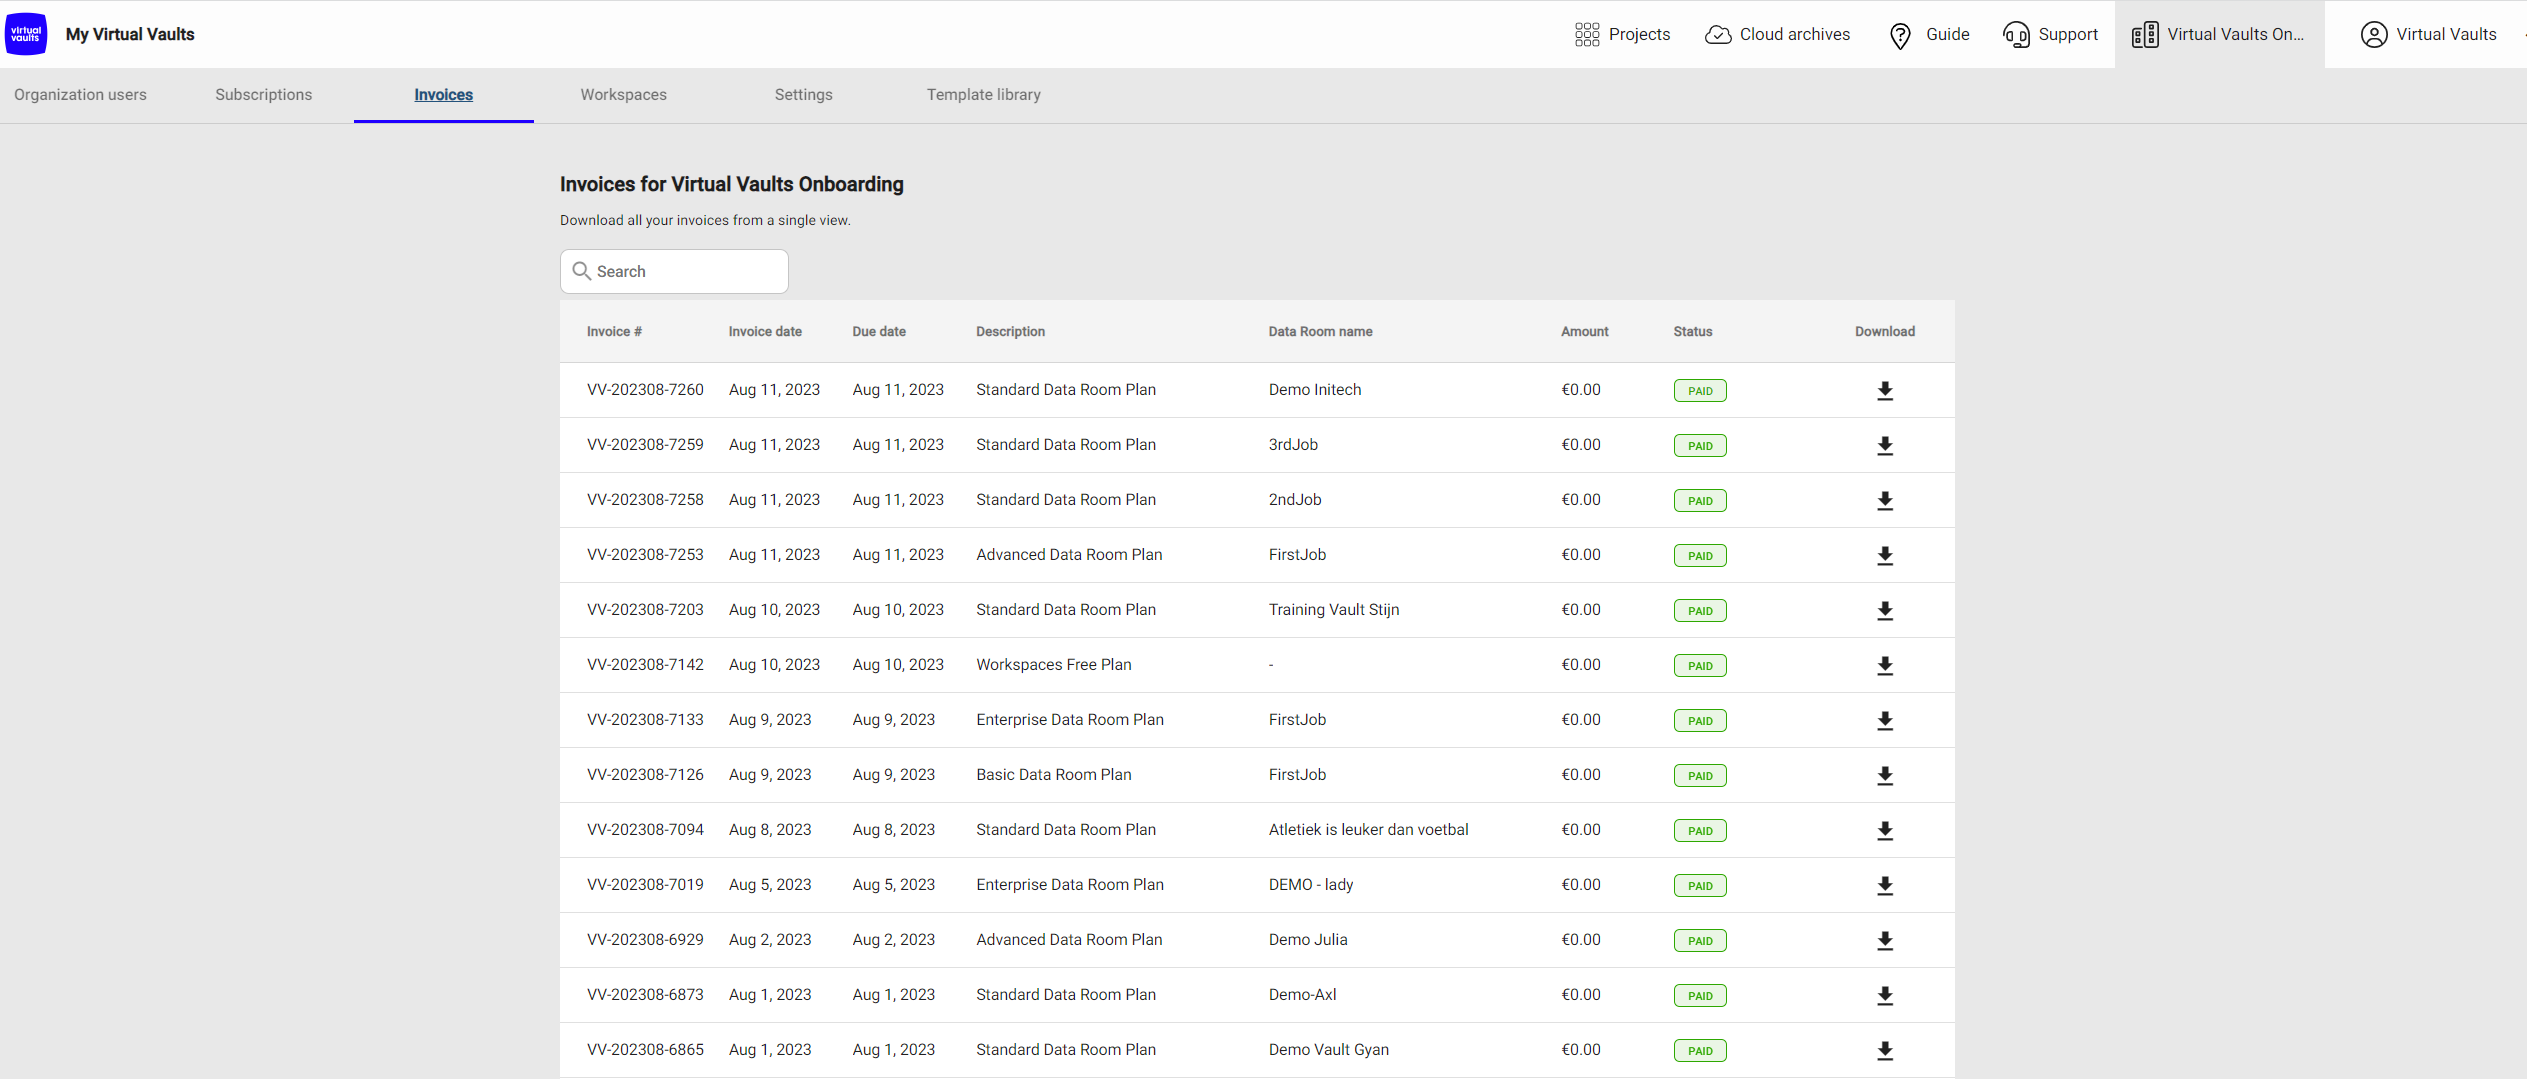Download invoice VV-202308-7260
The width and height of the screenshot is (2527, 1079).
(x=1885, y=391)
